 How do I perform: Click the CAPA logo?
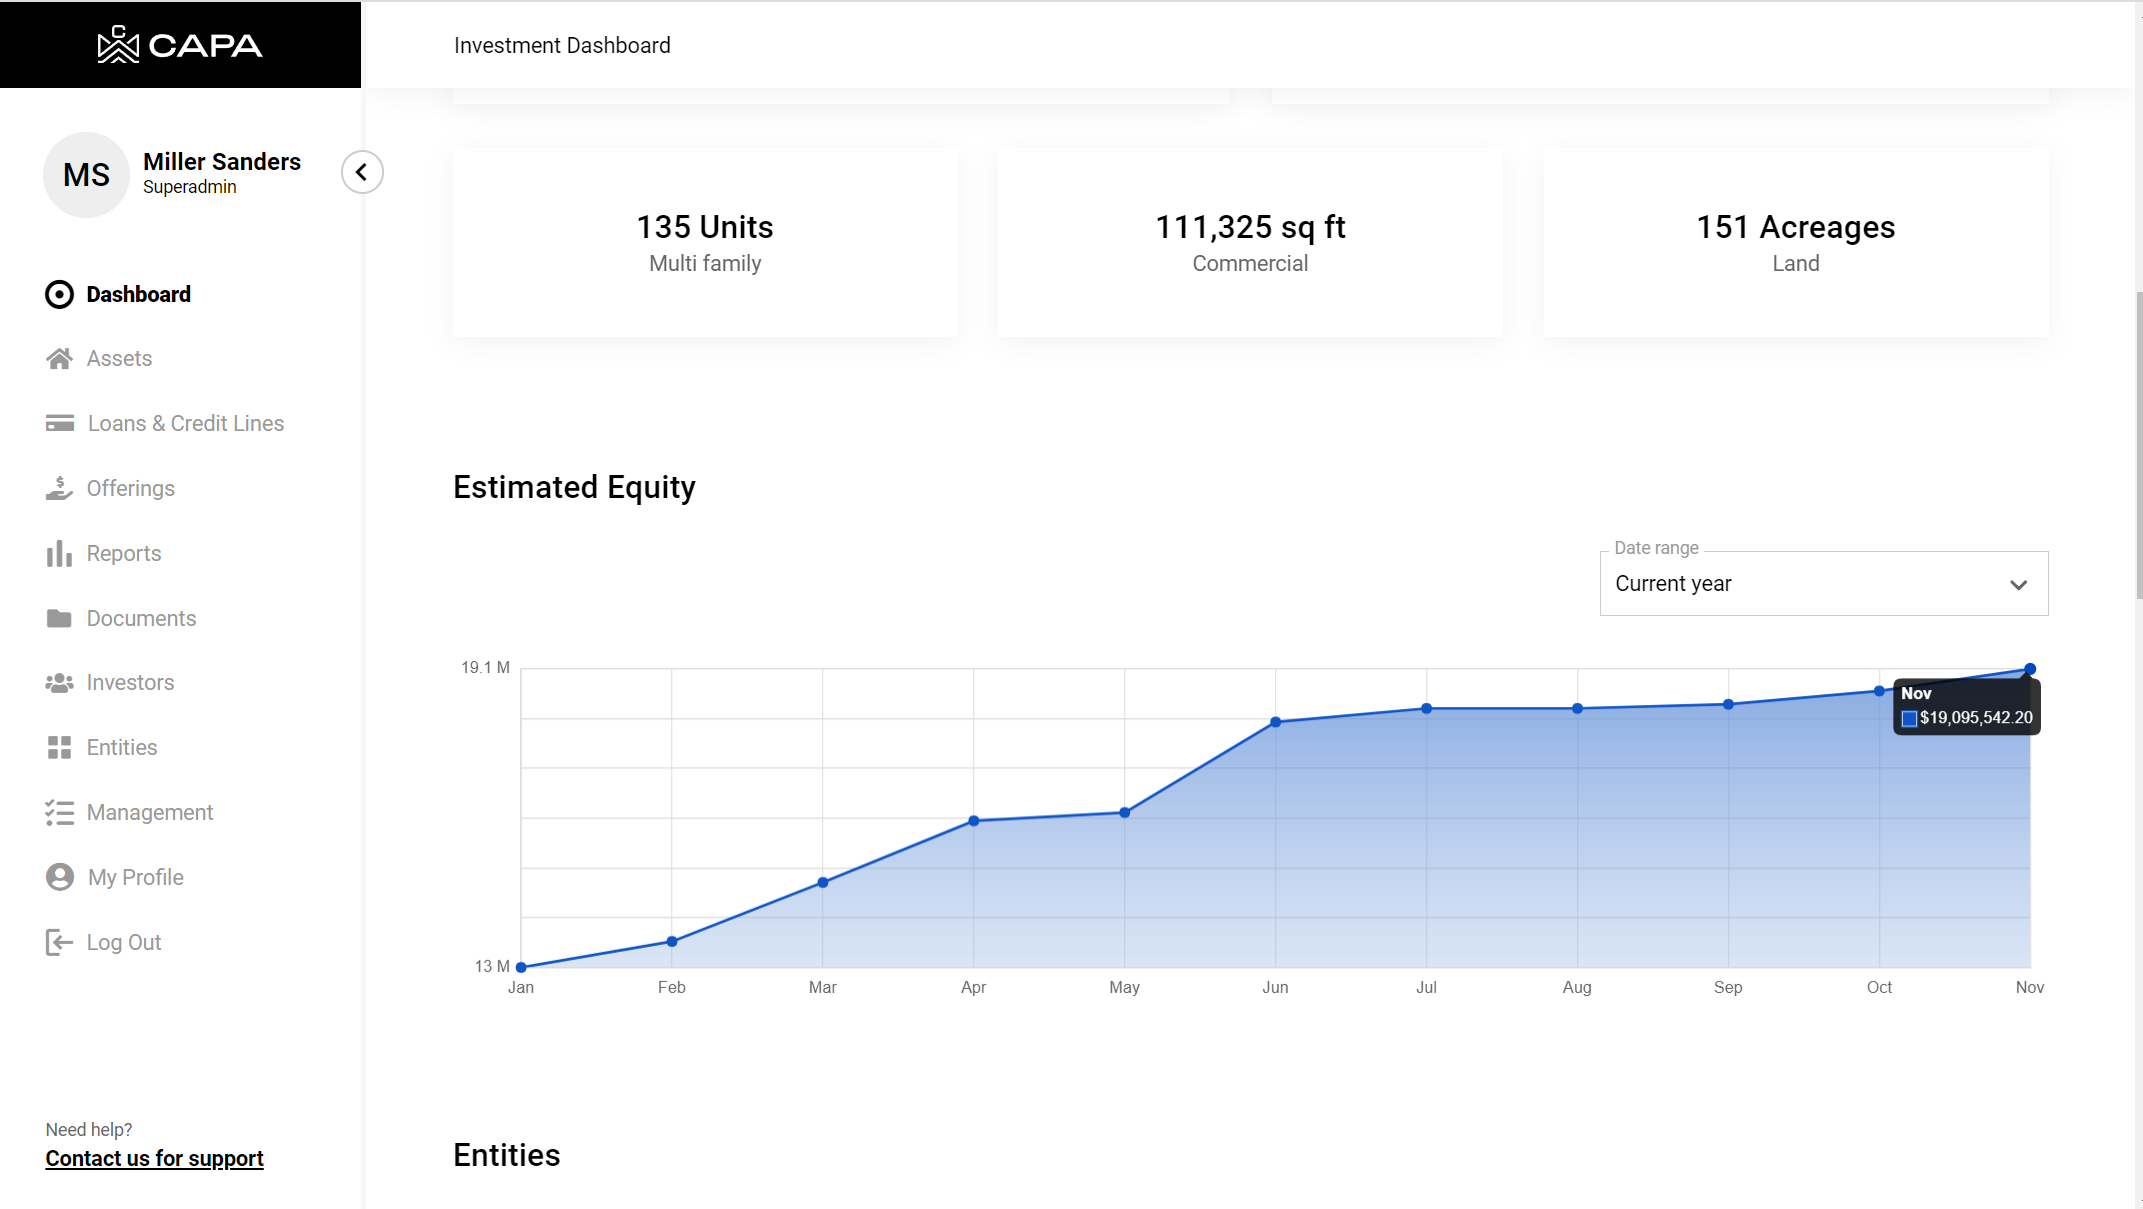pyautogui.click(x=180, y=45)
